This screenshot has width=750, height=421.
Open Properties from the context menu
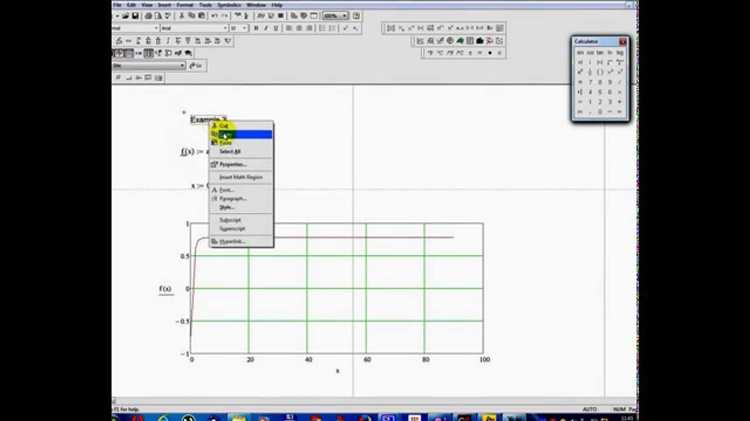coord(242,164)
